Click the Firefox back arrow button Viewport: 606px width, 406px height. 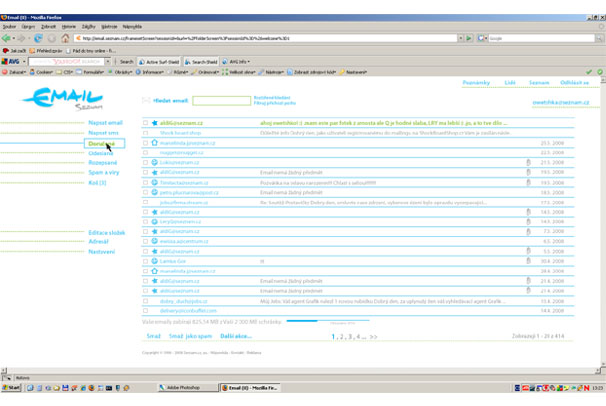pyautogui.click(x=8, y=38)
